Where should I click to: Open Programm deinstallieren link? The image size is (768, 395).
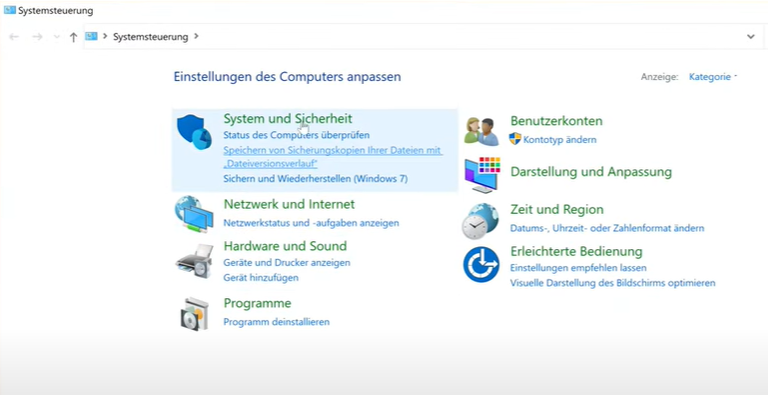click(x=276, y=322)
